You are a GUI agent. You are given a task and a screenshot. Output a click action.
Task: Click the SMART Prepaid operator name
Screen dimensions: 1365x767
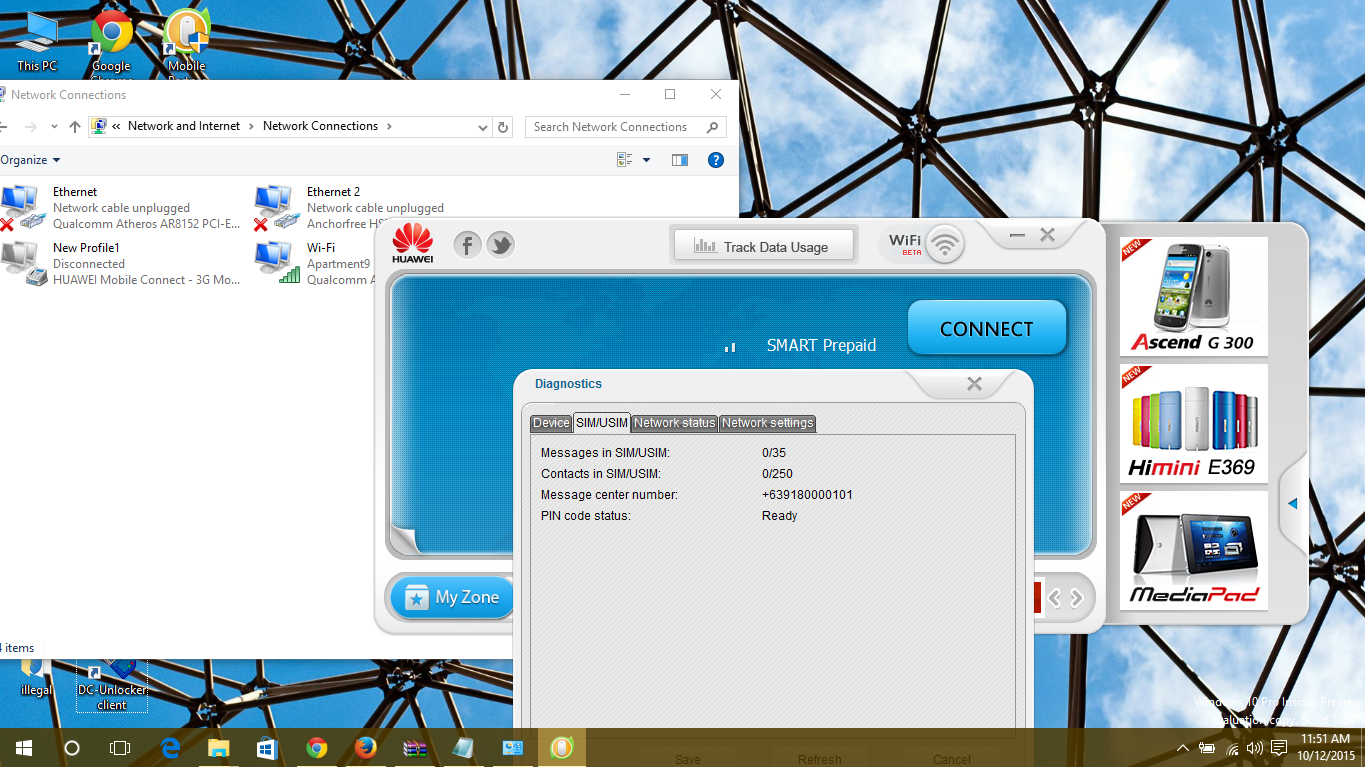tap(821, 345)
